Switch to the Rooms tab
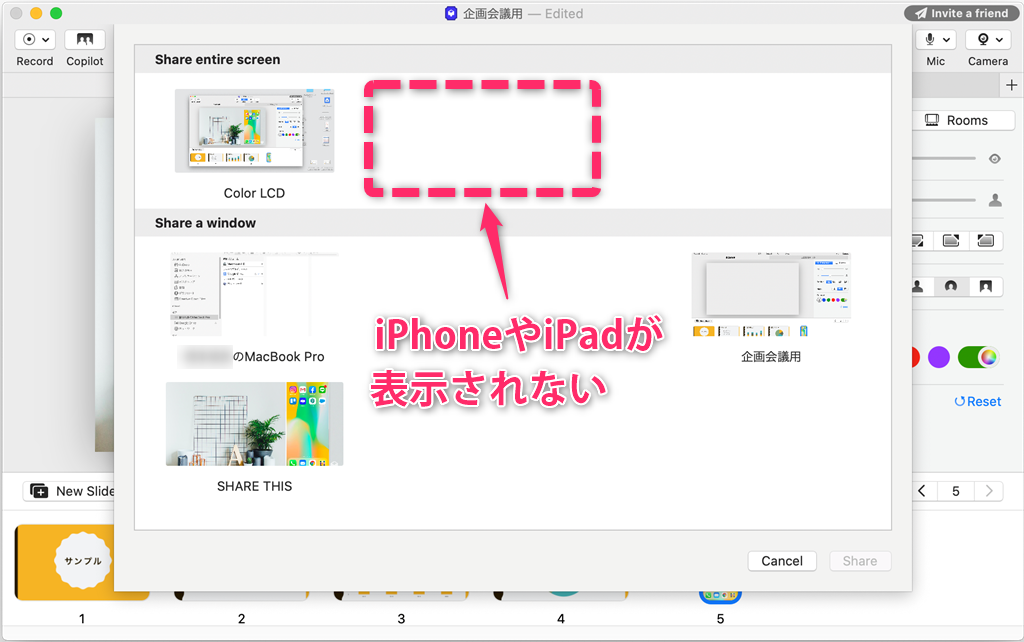This screenshot has height=642, width=1024. click(x=964, y=119)
